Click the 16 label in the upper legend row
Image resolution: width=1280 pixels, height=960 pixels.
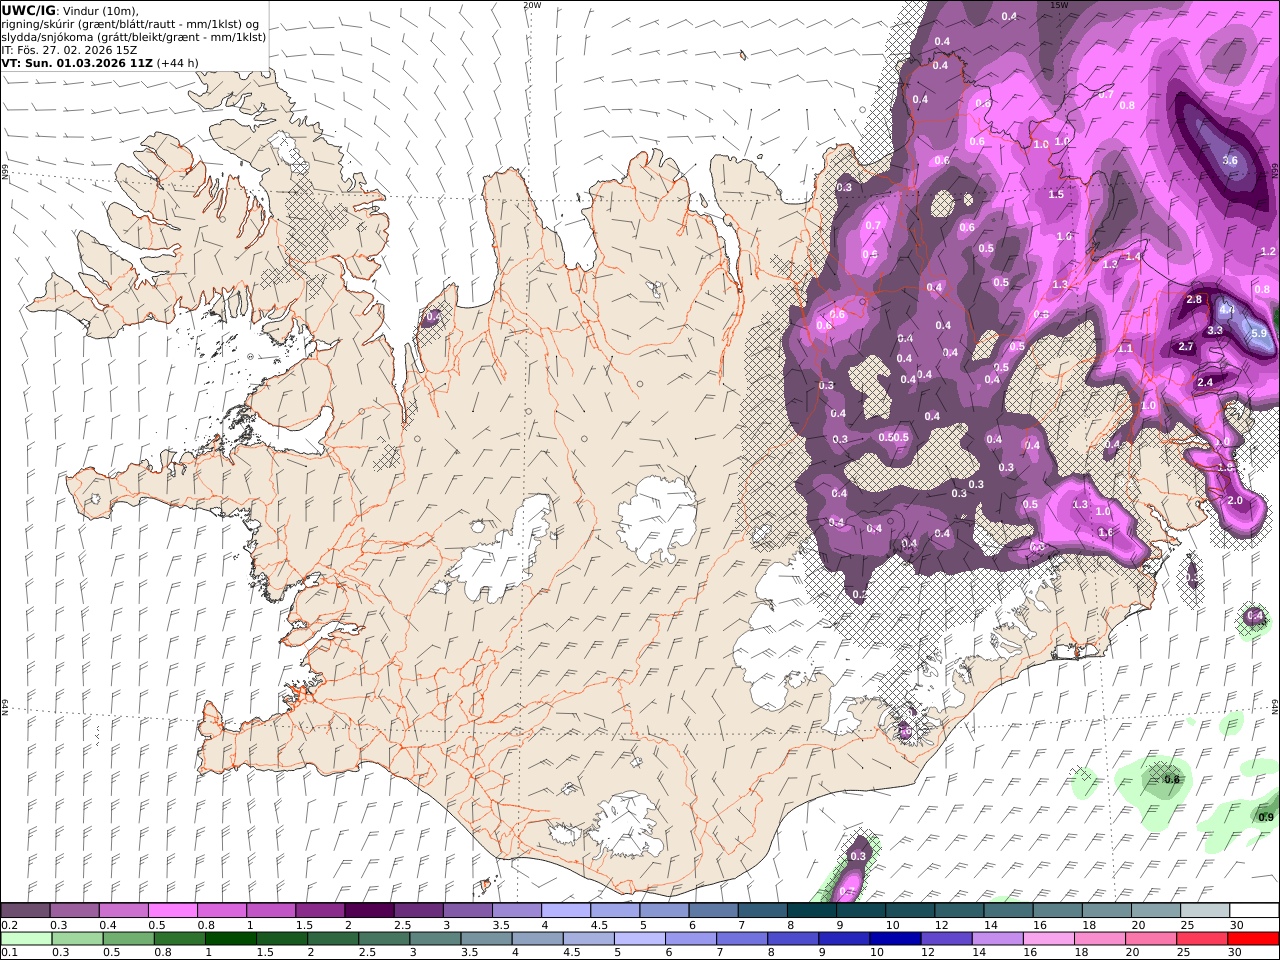click(1039, 925)
